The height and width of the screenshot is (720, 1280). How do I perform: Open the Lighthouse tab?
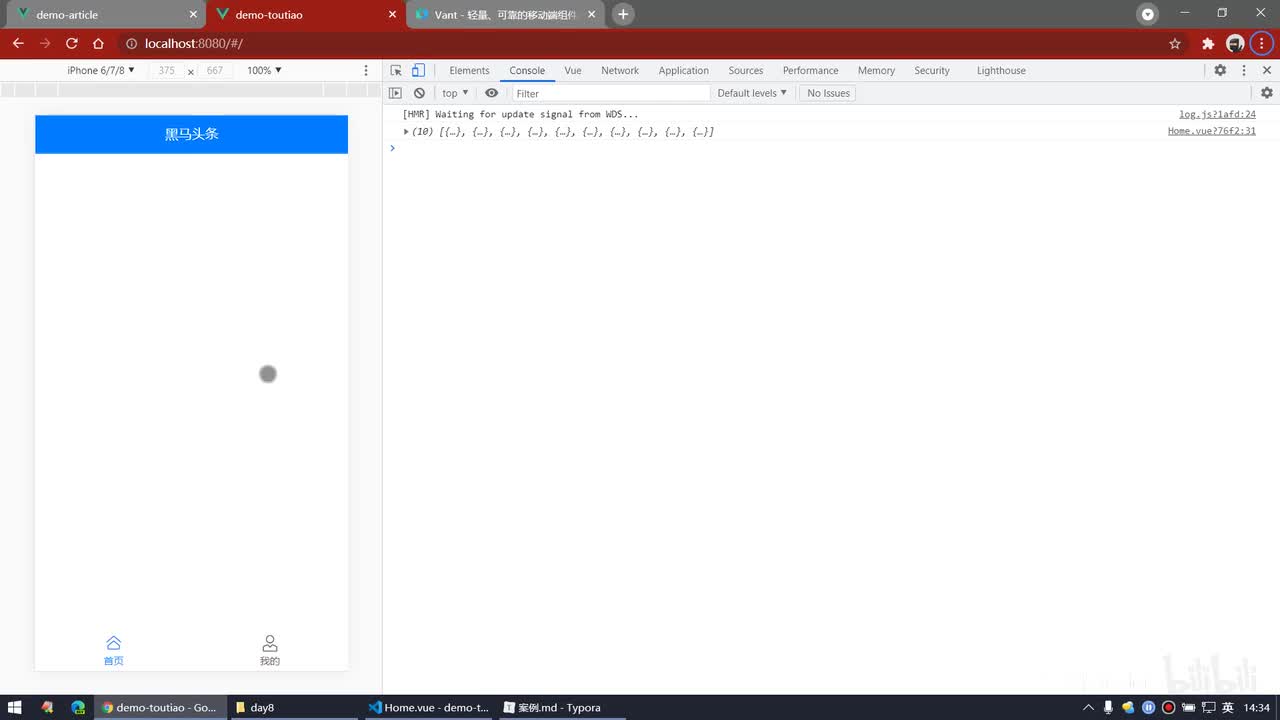(x=1001, y=70)
